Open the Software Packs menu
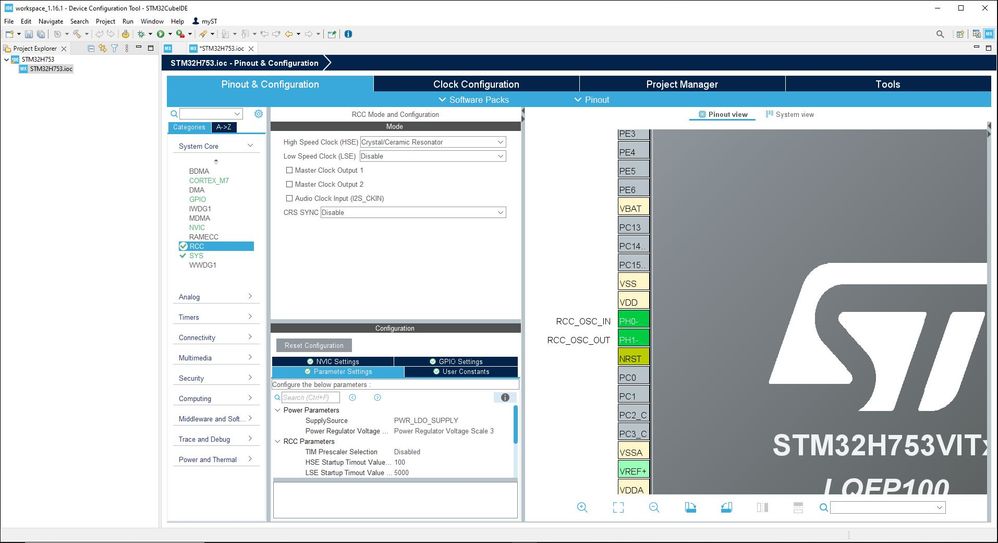The width and height of the screenshot is (998, 543). coord(474,100)
